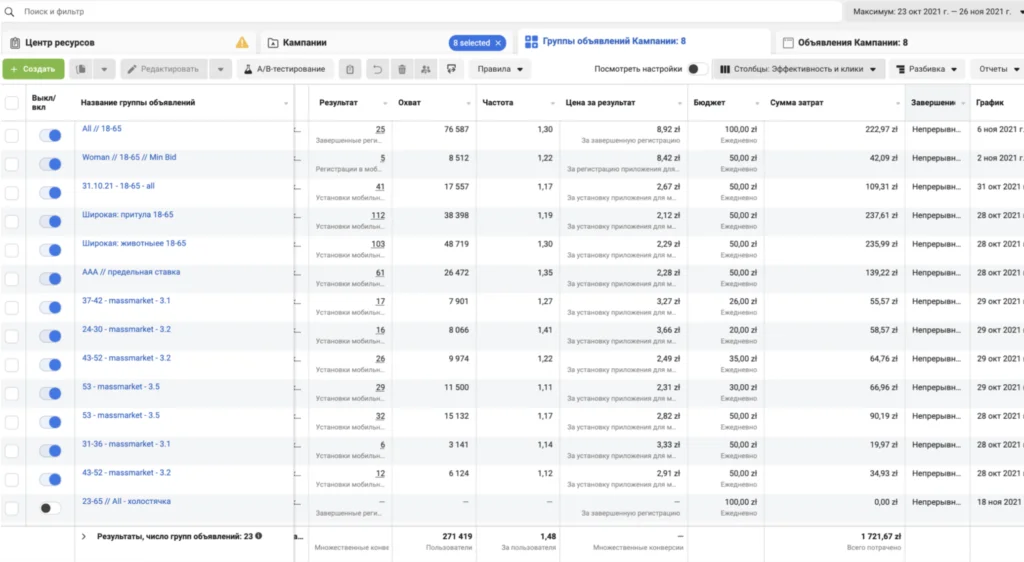The width and height of the screenshot is (1024, 562).
Task: Click the audience people icon in toolbar
Action: click(x=426, y=69)
